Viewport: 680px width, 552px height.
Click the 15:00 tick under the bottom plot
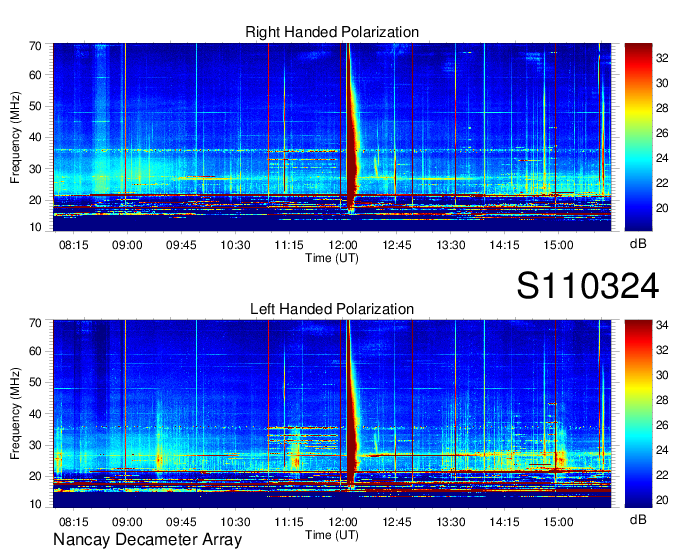[x=558, y=522]
